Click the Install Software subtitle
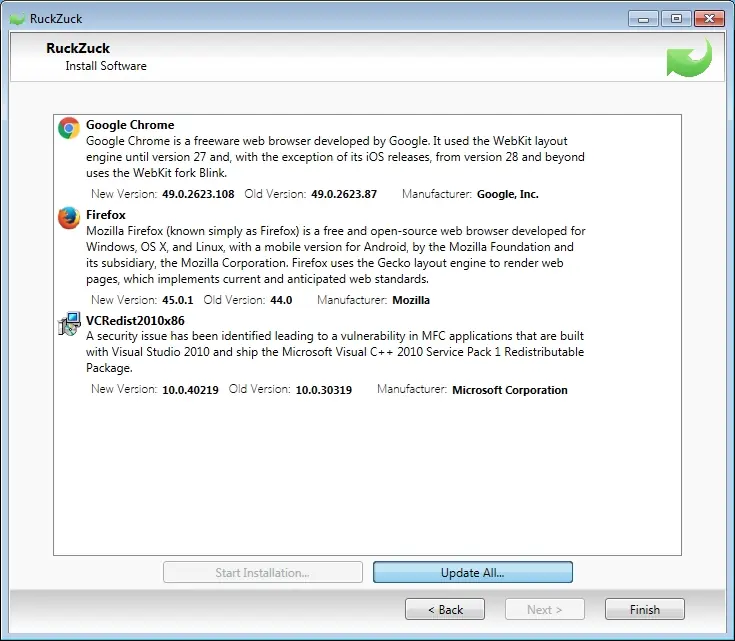The width and height of the screenshot is (735, 641). coord(106,66)
